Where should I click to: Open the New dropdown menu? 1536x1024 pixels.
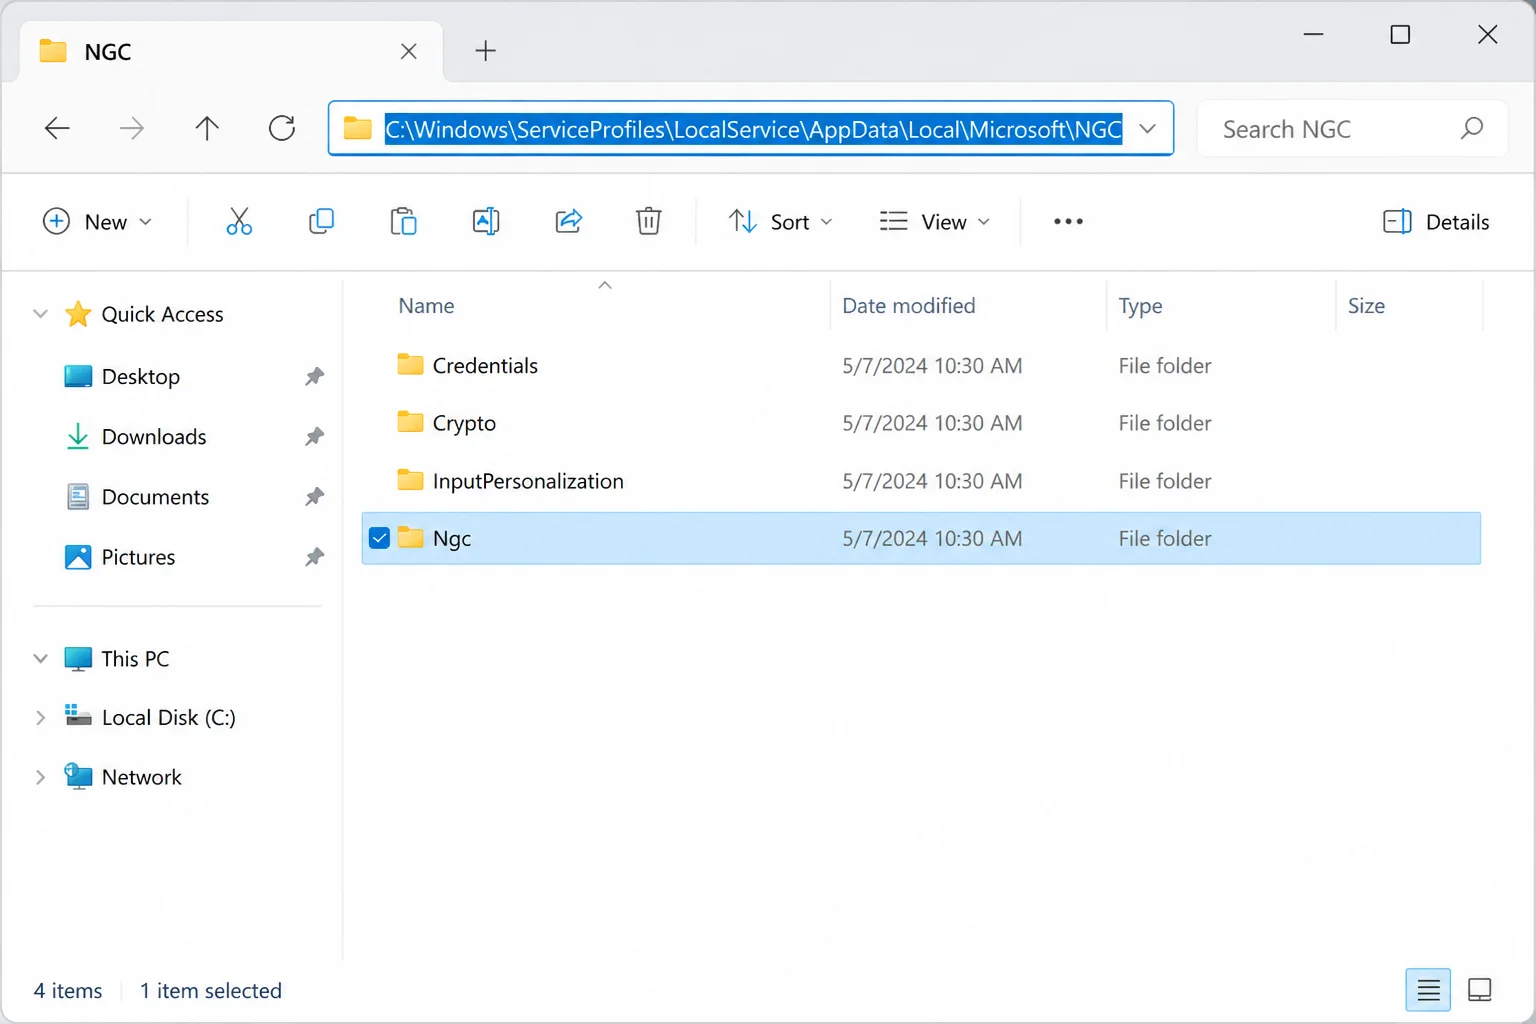98,221
